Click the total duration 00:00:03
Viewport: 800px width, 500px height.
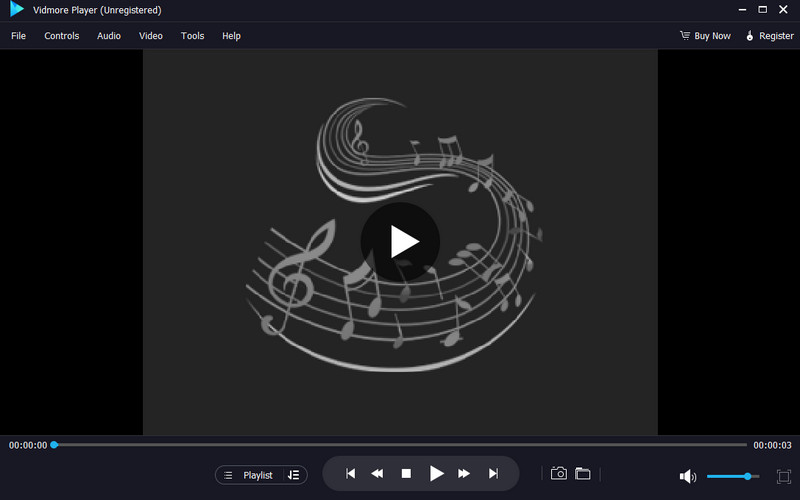coord(772,445)
